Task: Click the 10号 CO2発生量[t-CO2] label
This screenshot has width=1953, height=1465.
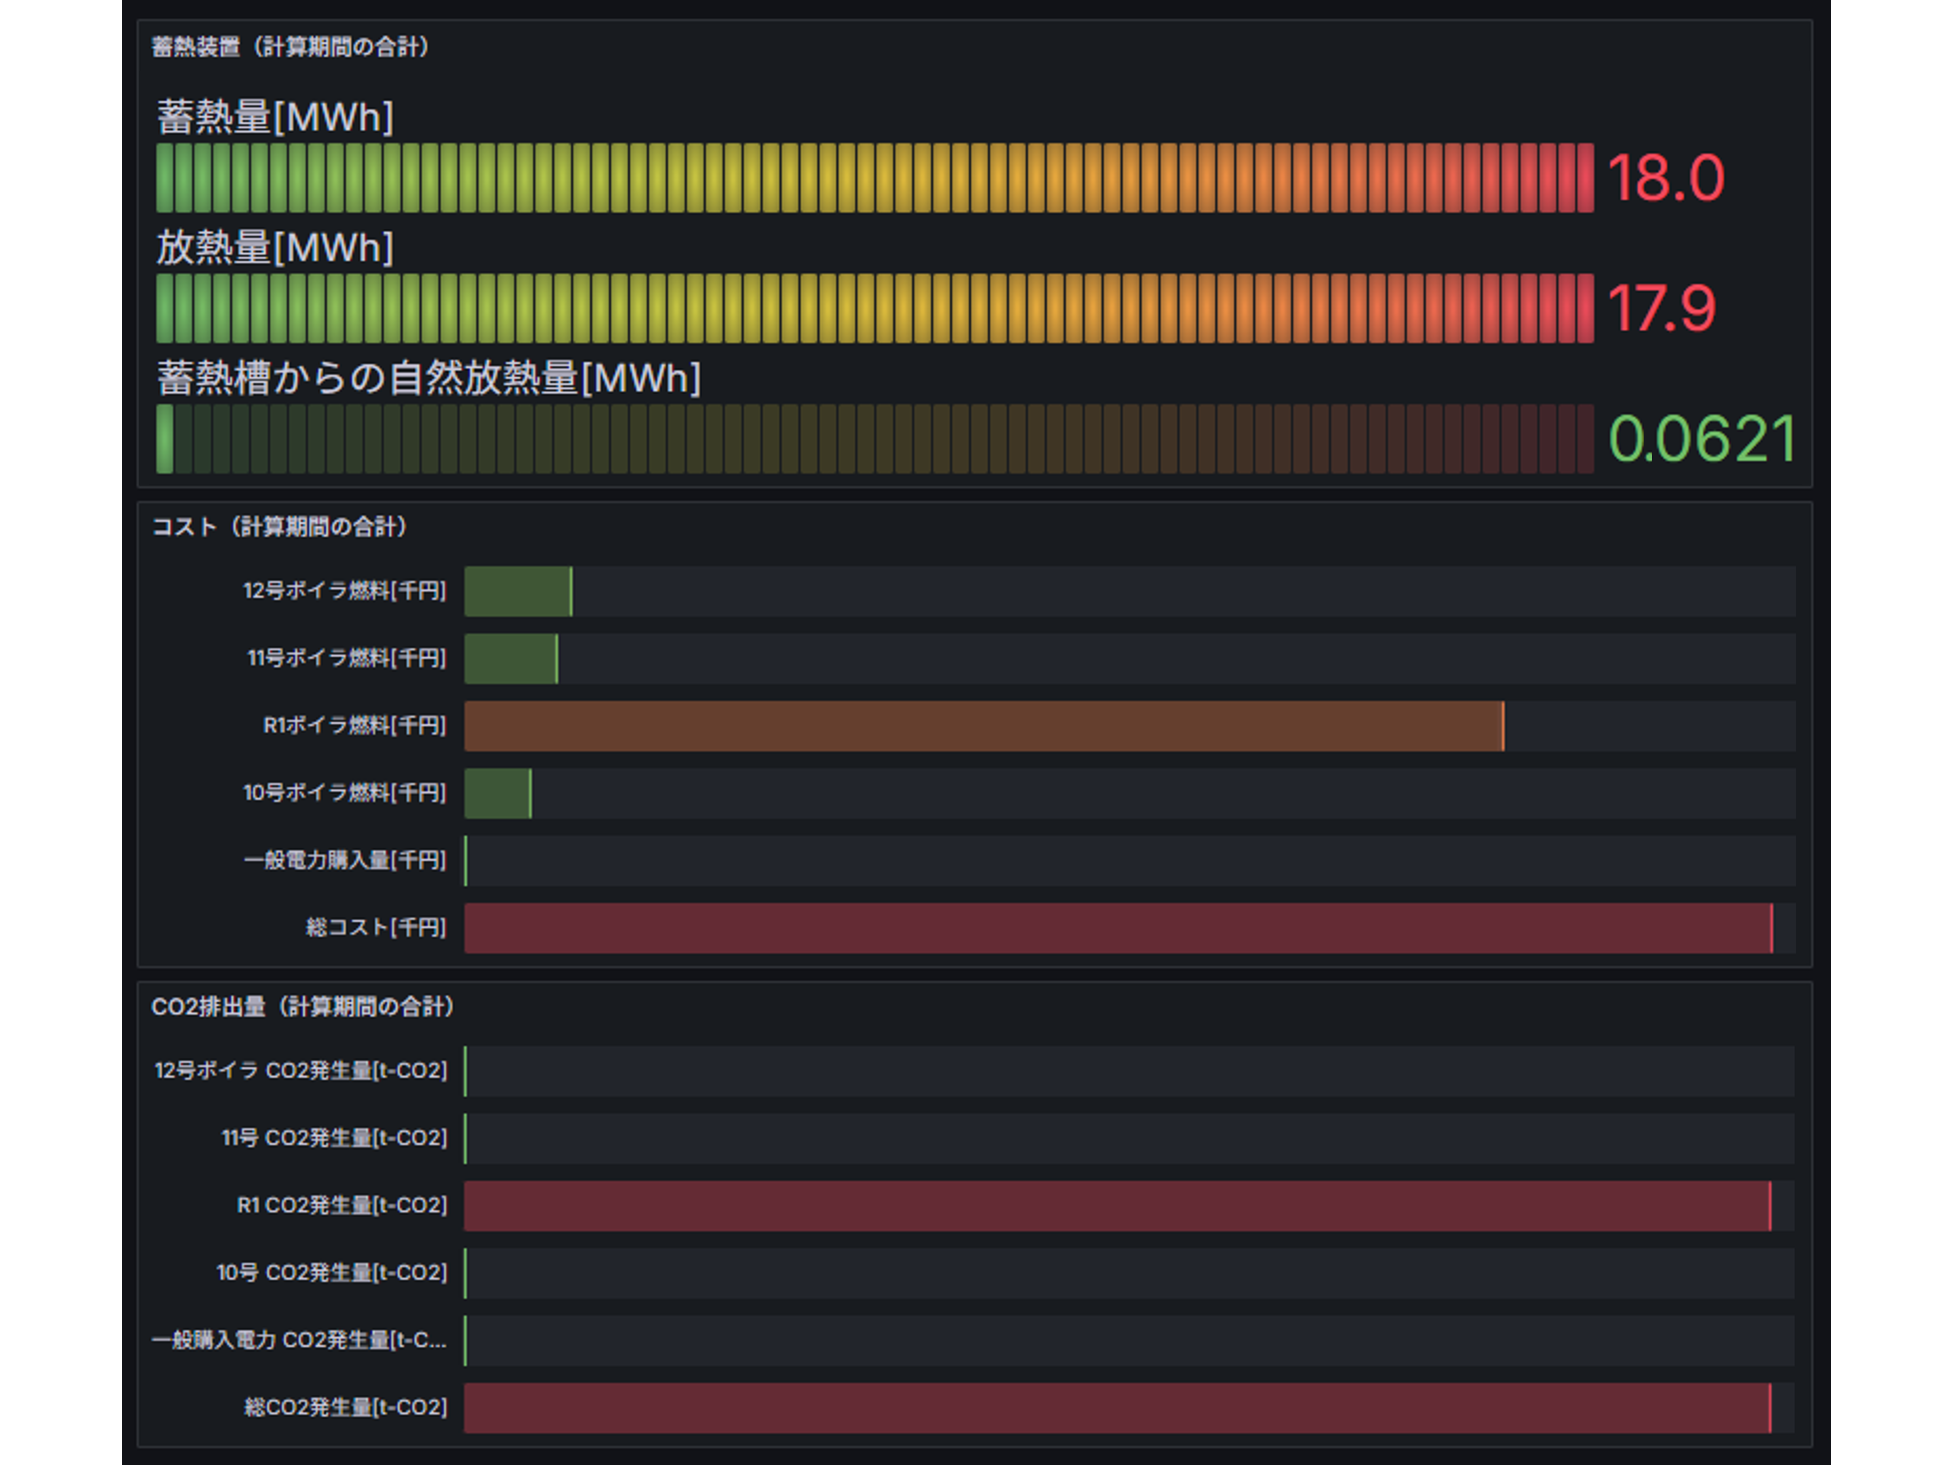Action: [332, 1273]
